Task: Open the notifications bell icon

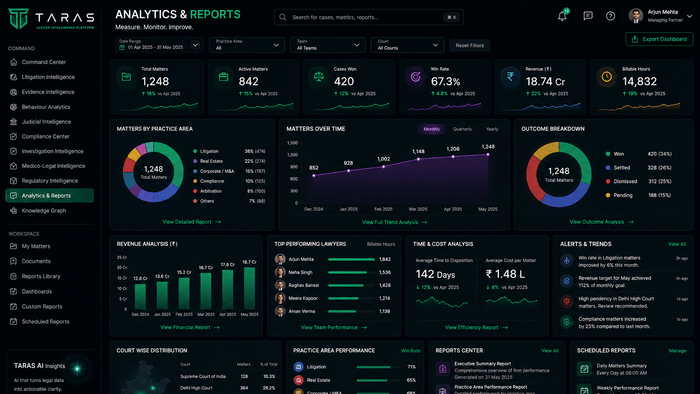Action: 562,17
